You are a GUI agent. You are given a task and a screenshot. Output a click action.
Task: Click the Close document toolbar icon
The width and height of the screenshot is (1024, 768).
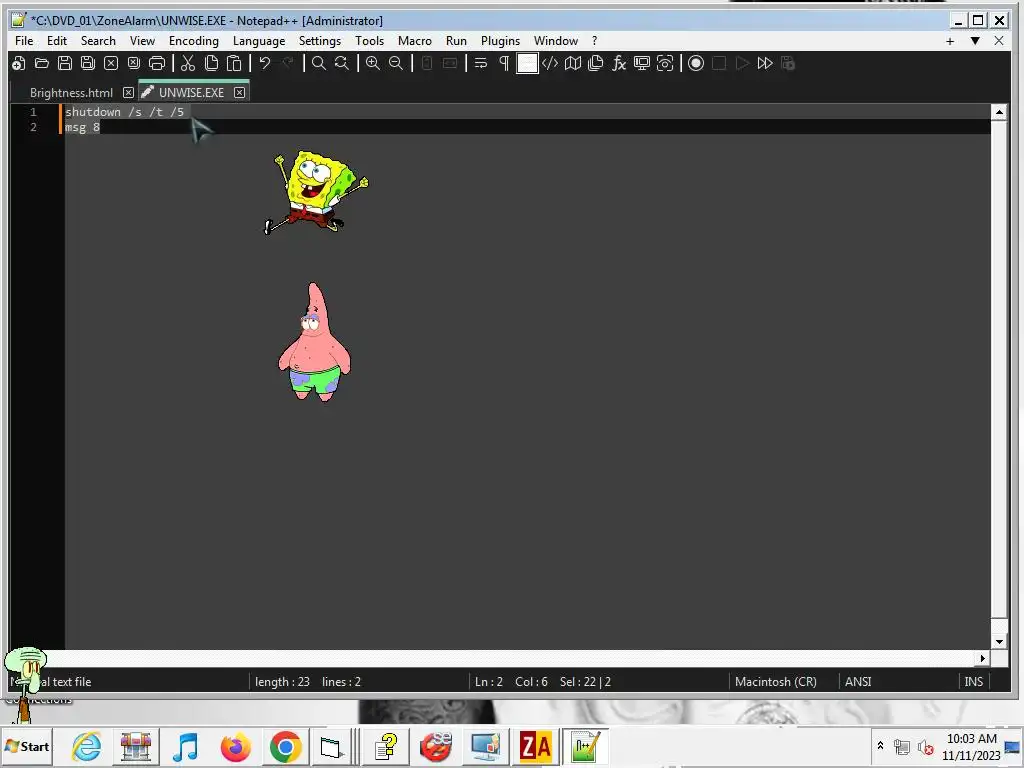pyautogui.click(x=111, y=63)
